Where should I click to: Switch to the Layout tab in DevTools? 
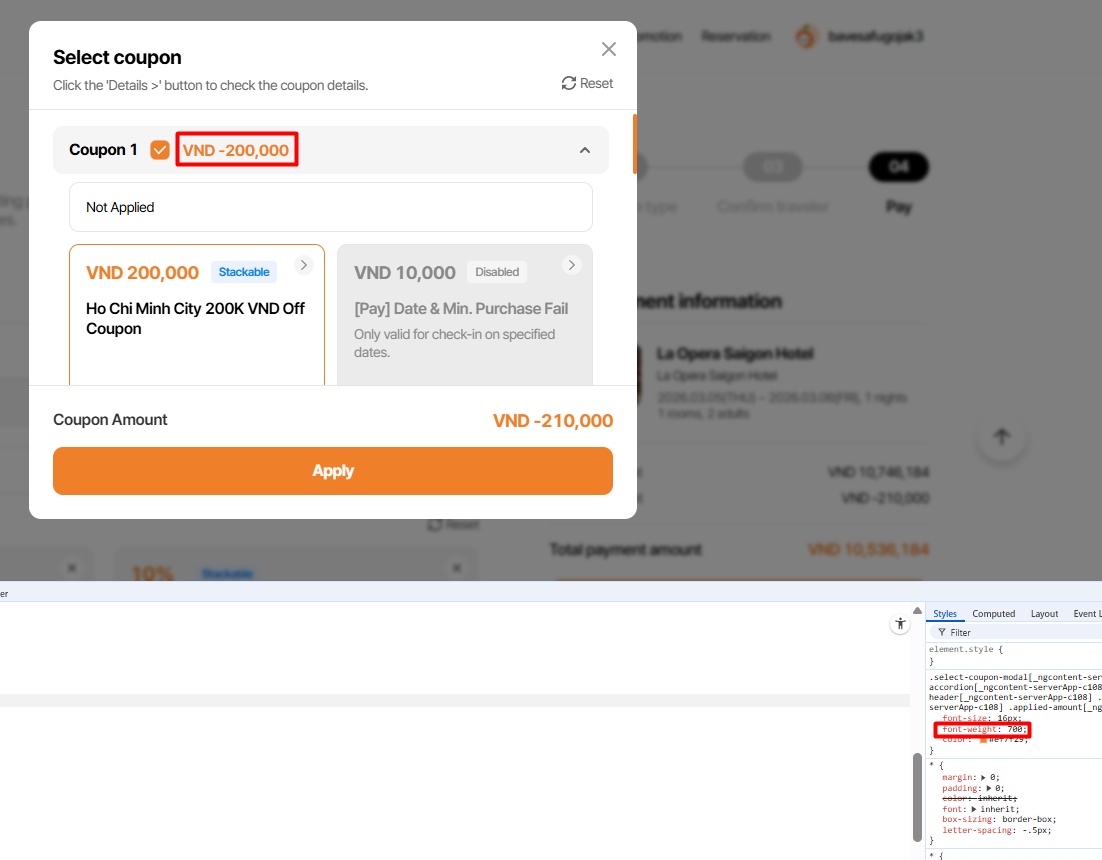(1044, 613)
